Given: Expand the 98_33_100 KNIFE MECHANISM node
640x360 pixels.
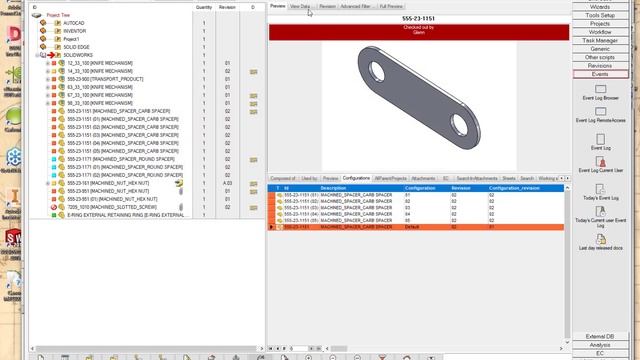Looking at the screenshot, I should pyautogui.click(x=48, y=103).
